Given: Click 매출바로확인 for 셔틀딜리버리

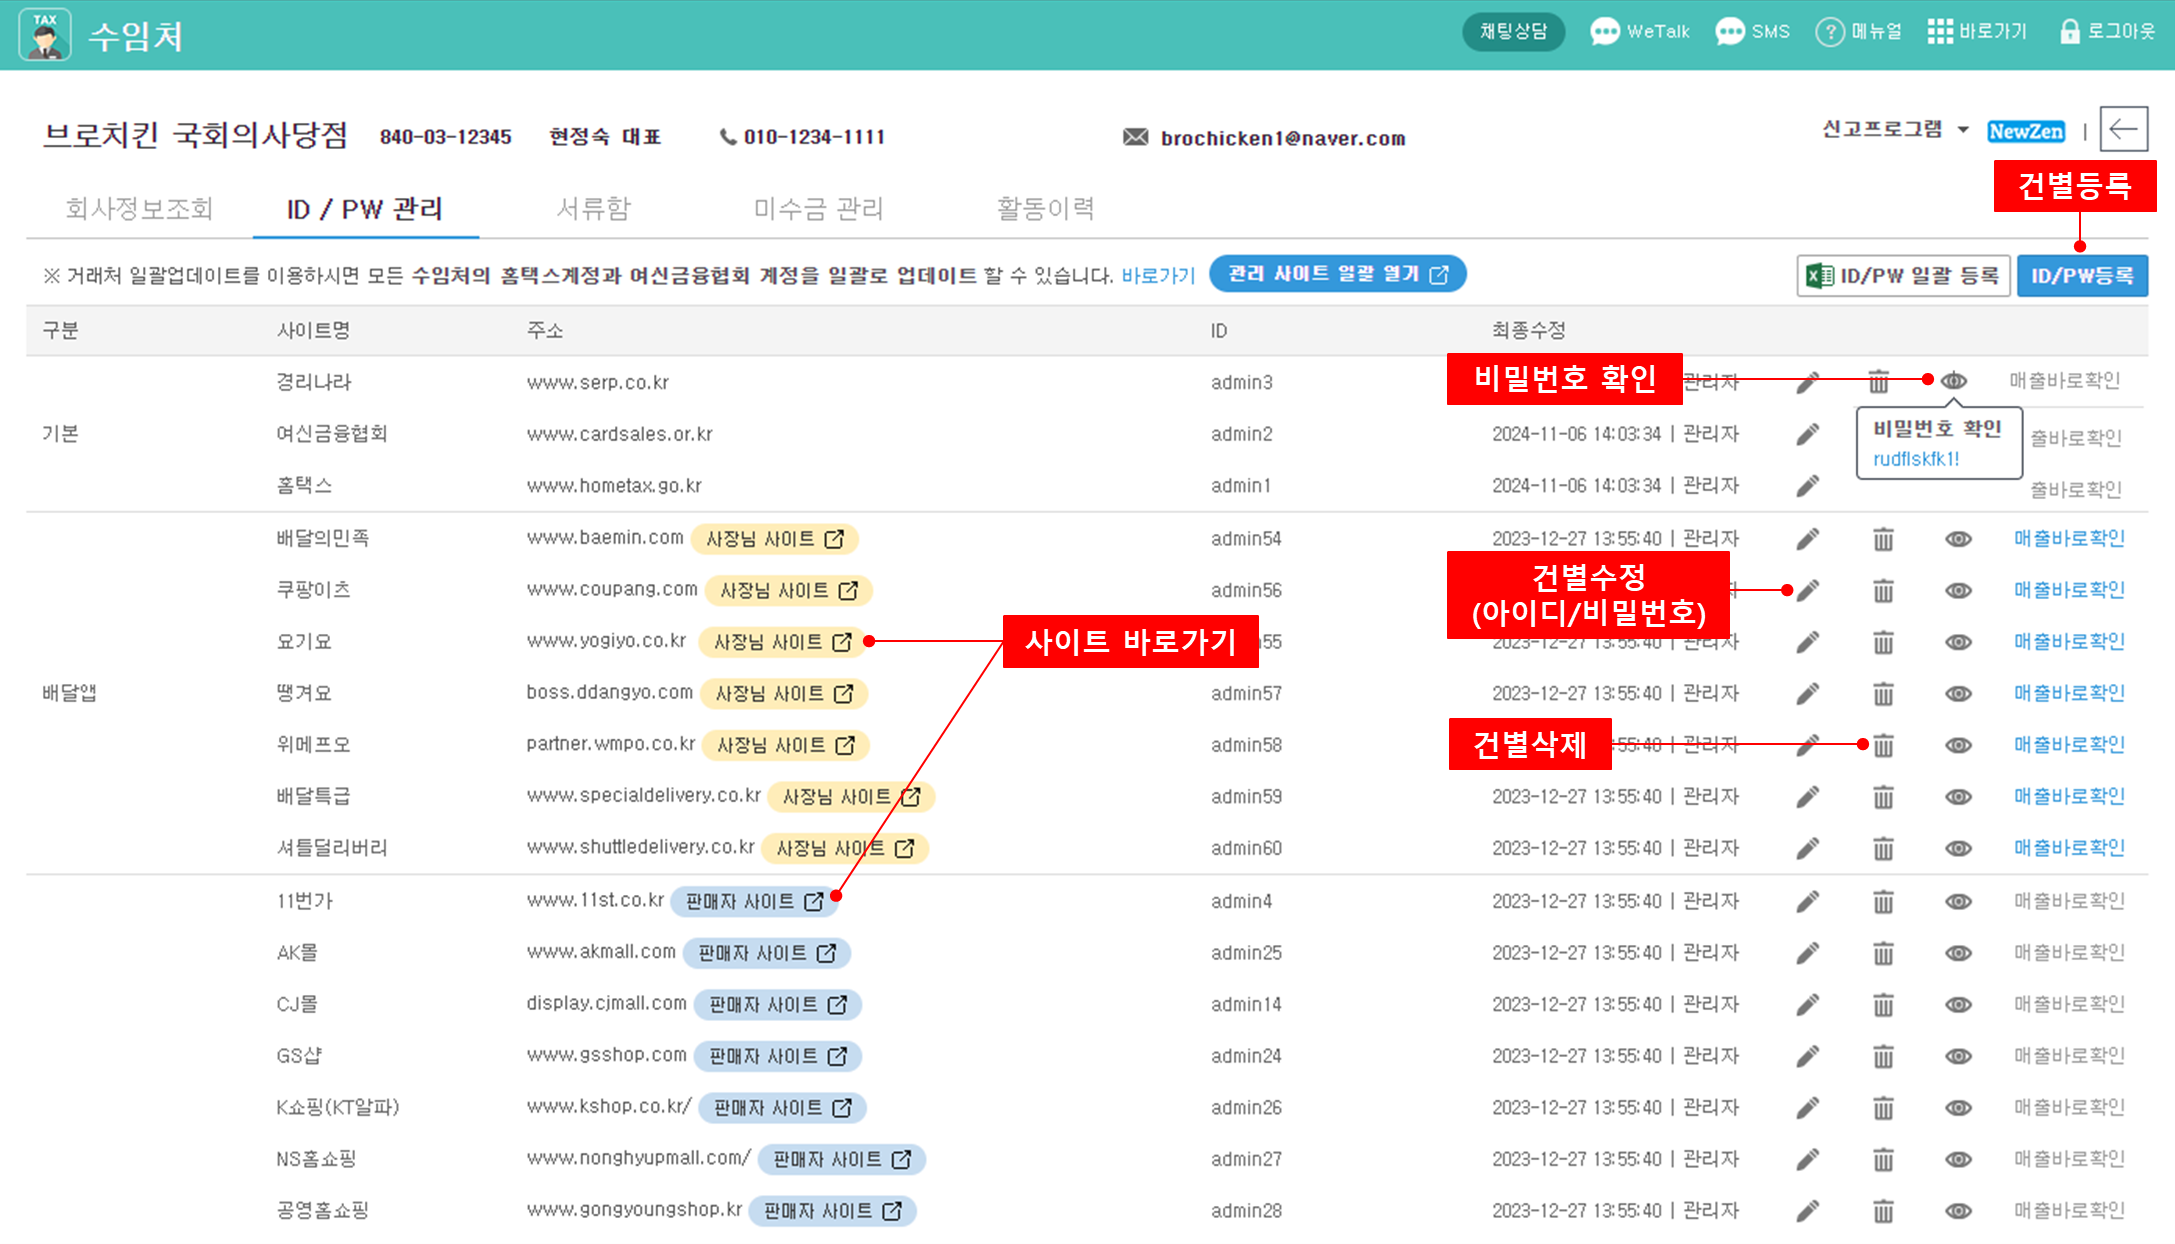Looking at the screenshot, I should [x=2069, y=848].
